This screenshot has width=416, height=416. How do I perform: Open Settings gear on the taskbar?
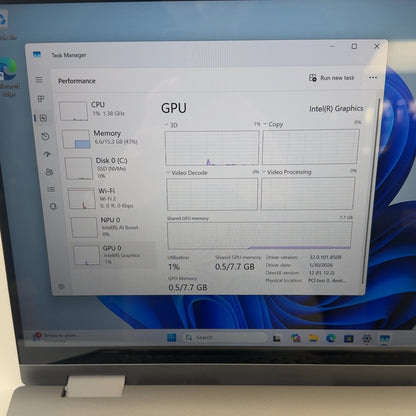point(367,339)
